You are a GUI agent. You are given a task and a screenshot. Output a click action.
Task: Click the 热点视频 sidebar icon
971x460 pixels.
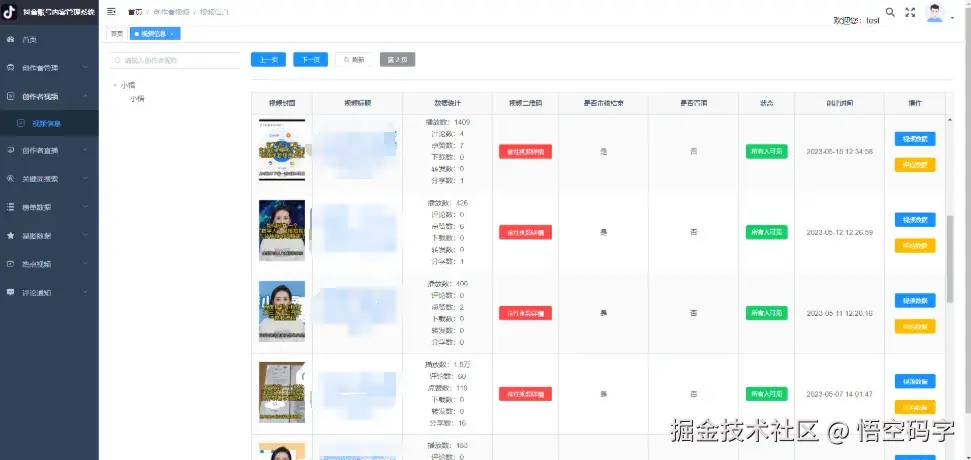[x=10, y=264]
